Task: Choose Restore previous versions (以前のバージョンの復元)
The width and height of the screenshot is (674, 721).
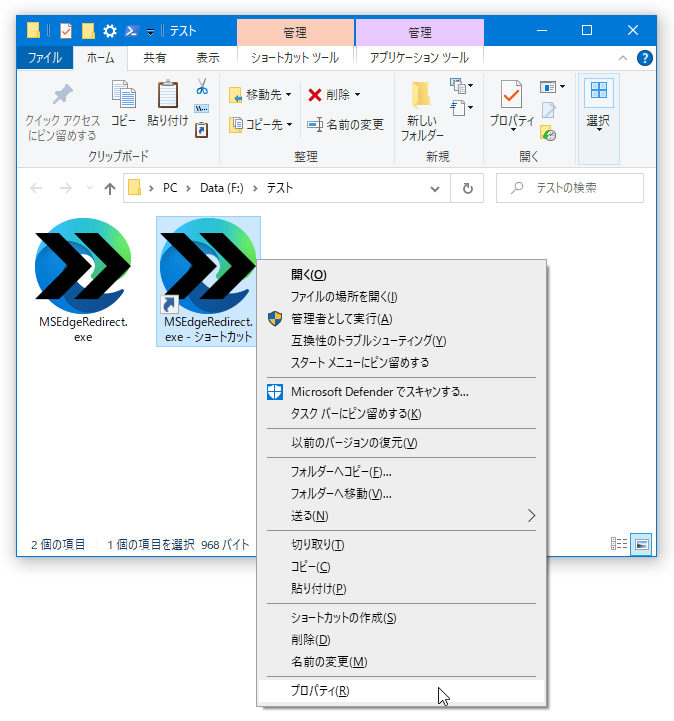Action: [x=401, y=443]
